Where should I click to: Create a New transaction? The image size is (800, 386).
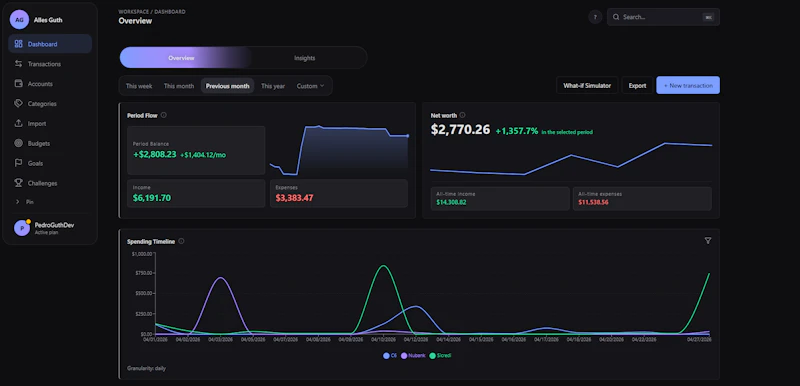(x=688, y=86)
